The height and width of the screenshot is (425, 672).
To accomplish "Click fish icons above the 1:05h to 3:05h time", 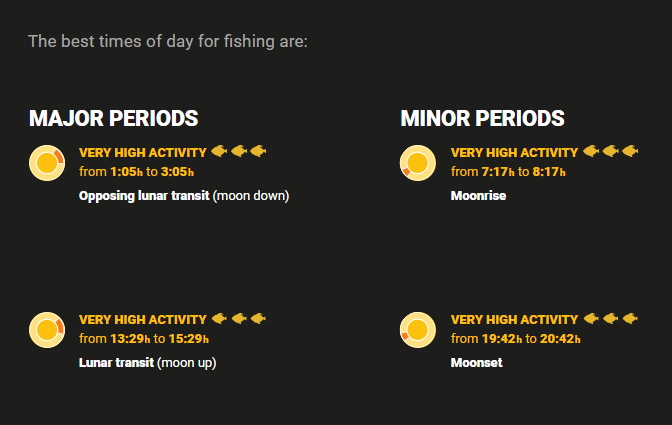I will click(x=238, y=152).
